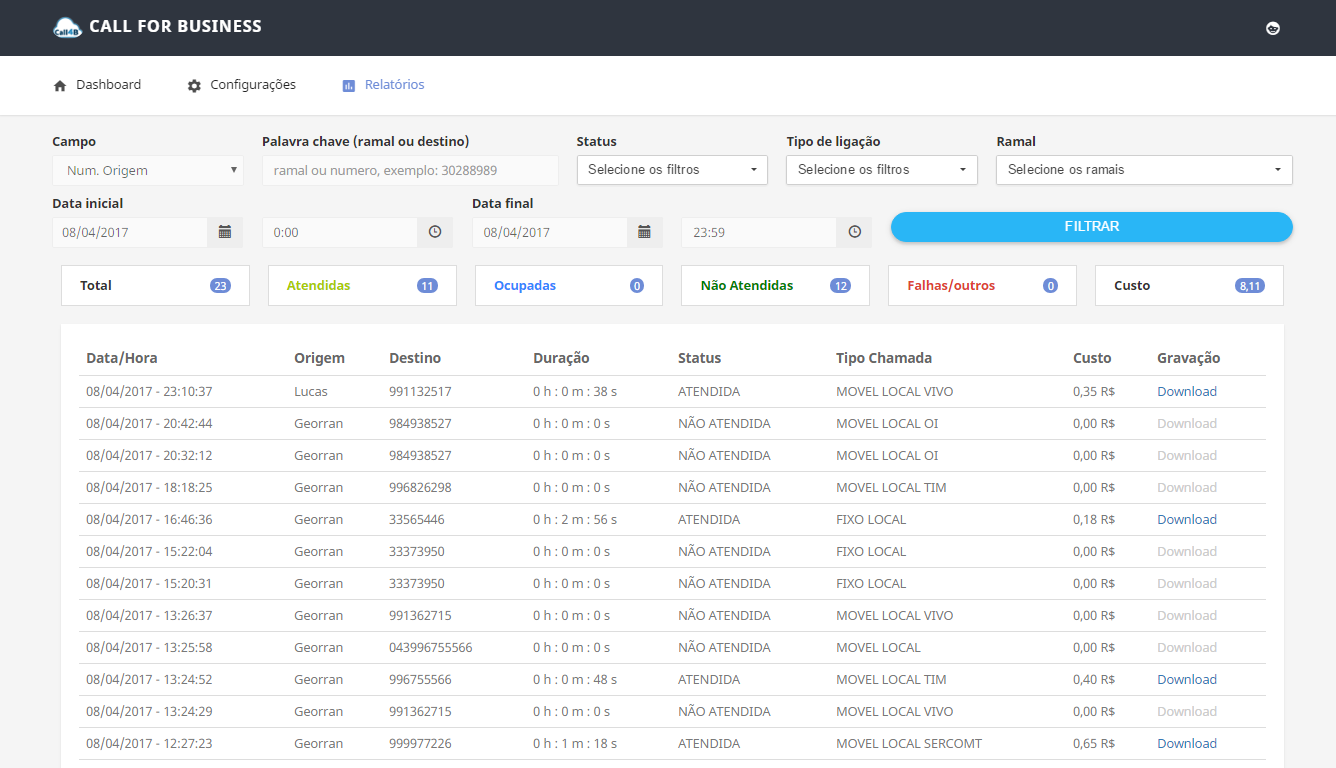Click the Call4B cloud logo

[67, 27]
